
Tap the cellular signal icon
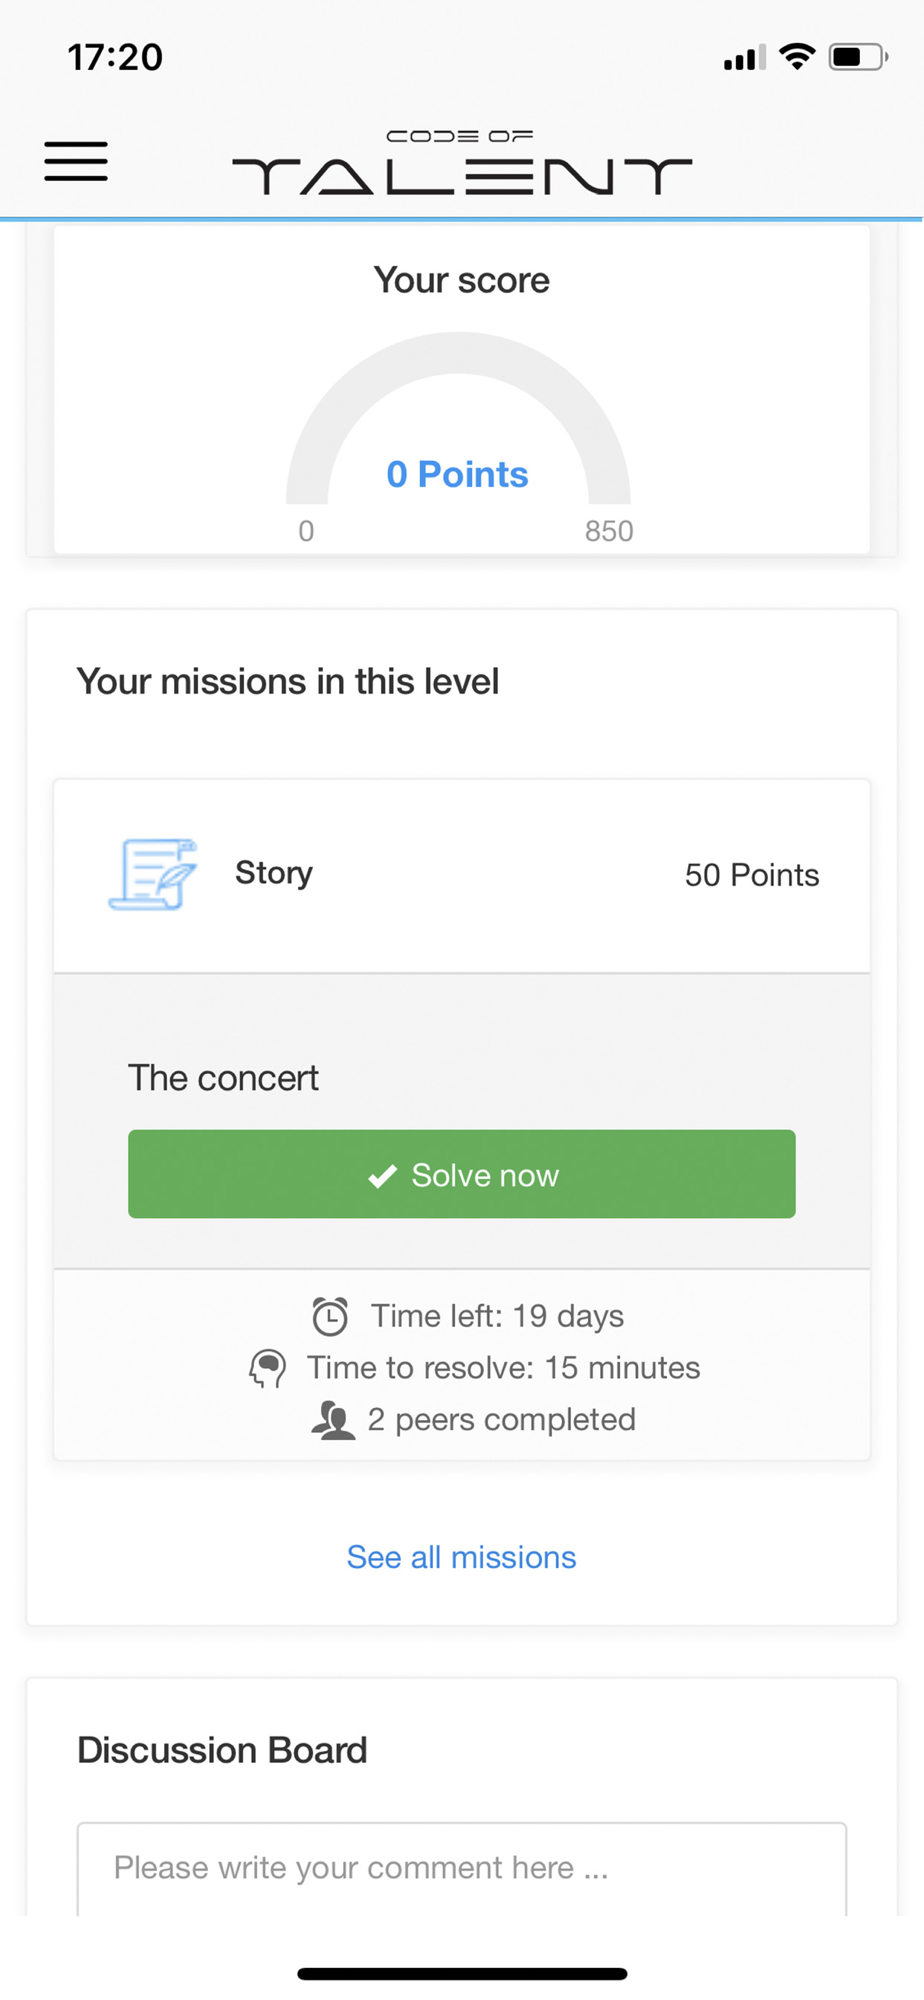(x=745, y=58)
